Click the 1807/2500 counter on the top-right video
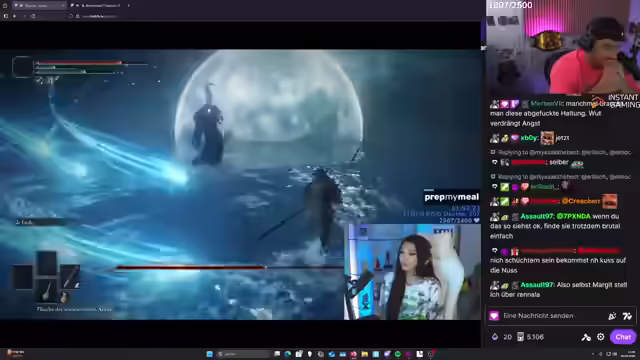 510,5
